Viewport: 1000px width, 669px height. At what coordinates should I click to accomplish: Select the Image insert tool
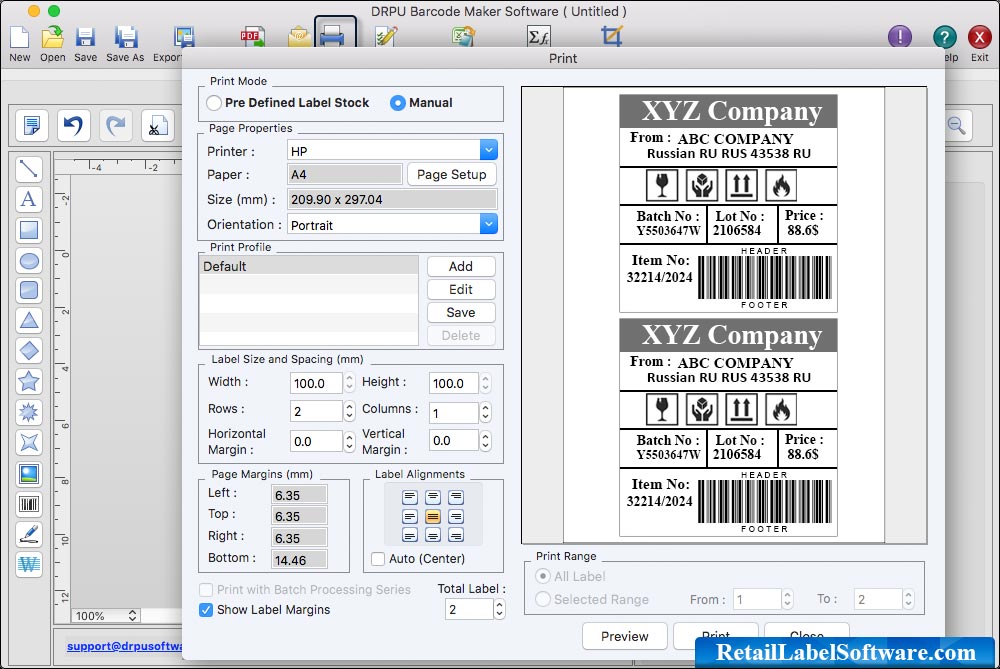click(x=29, y=471)
